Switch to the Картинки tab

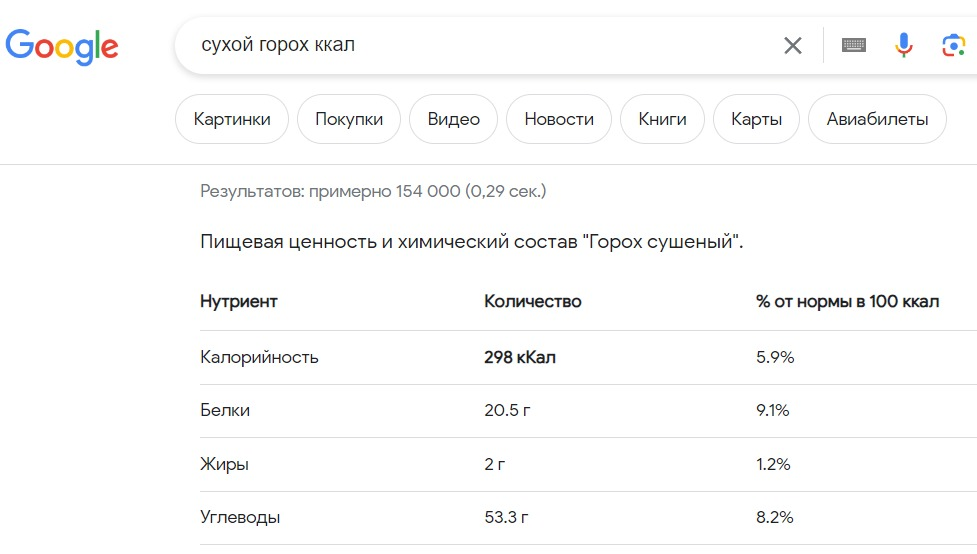232,120
